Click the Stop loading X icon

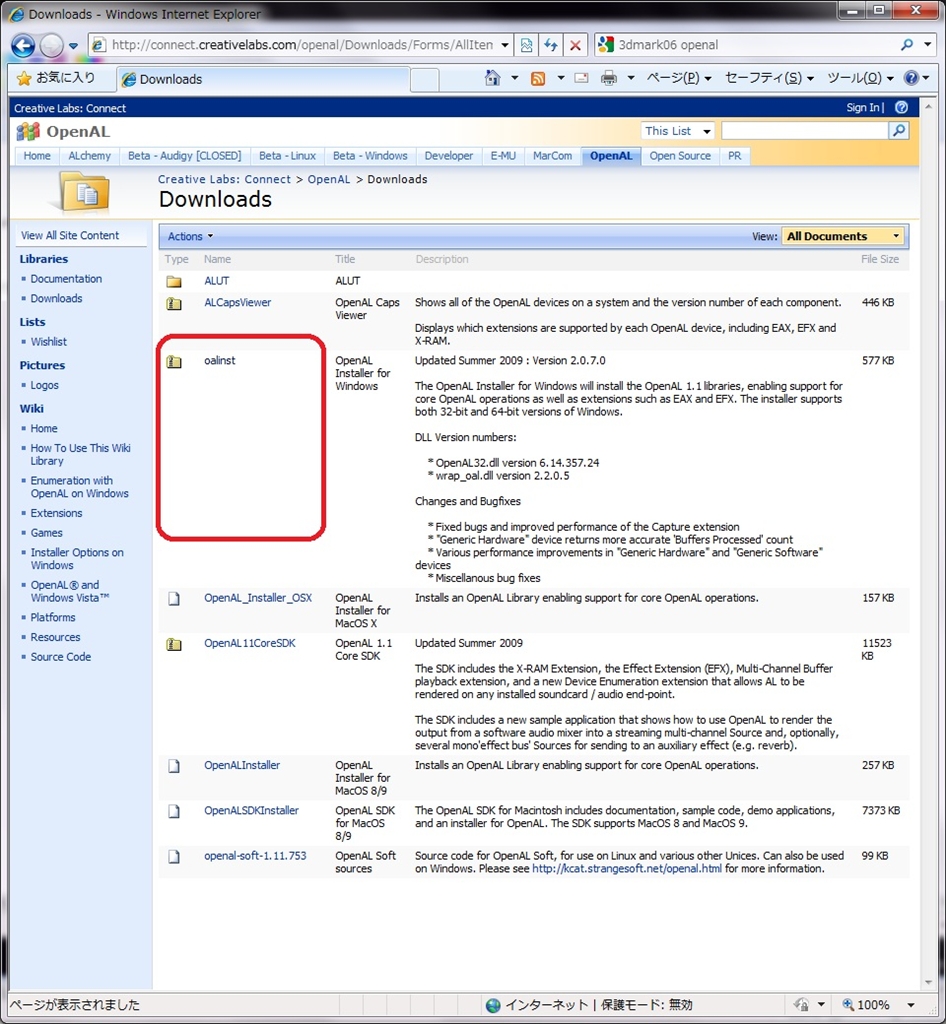(575, 45)
